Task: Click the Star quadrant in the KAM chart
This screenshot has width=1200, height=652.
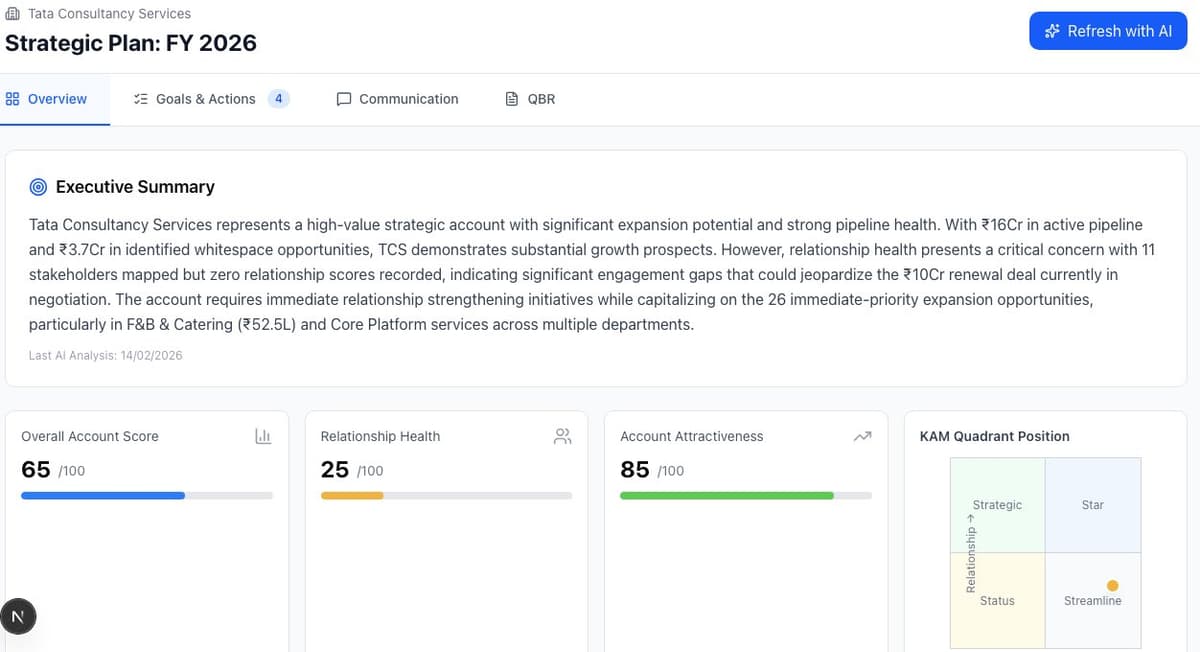Action: (1092, 505)
